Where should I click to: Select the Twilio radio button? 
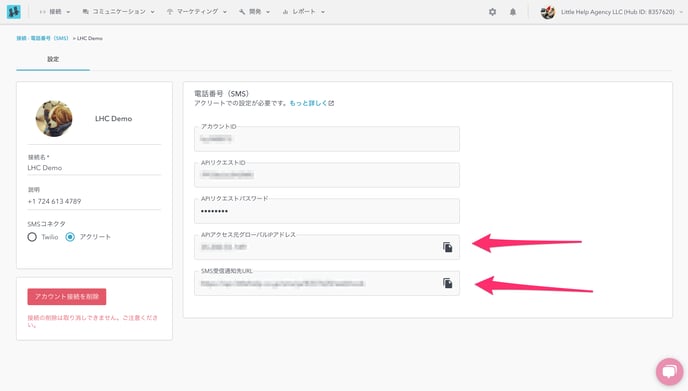click(32, 237)
